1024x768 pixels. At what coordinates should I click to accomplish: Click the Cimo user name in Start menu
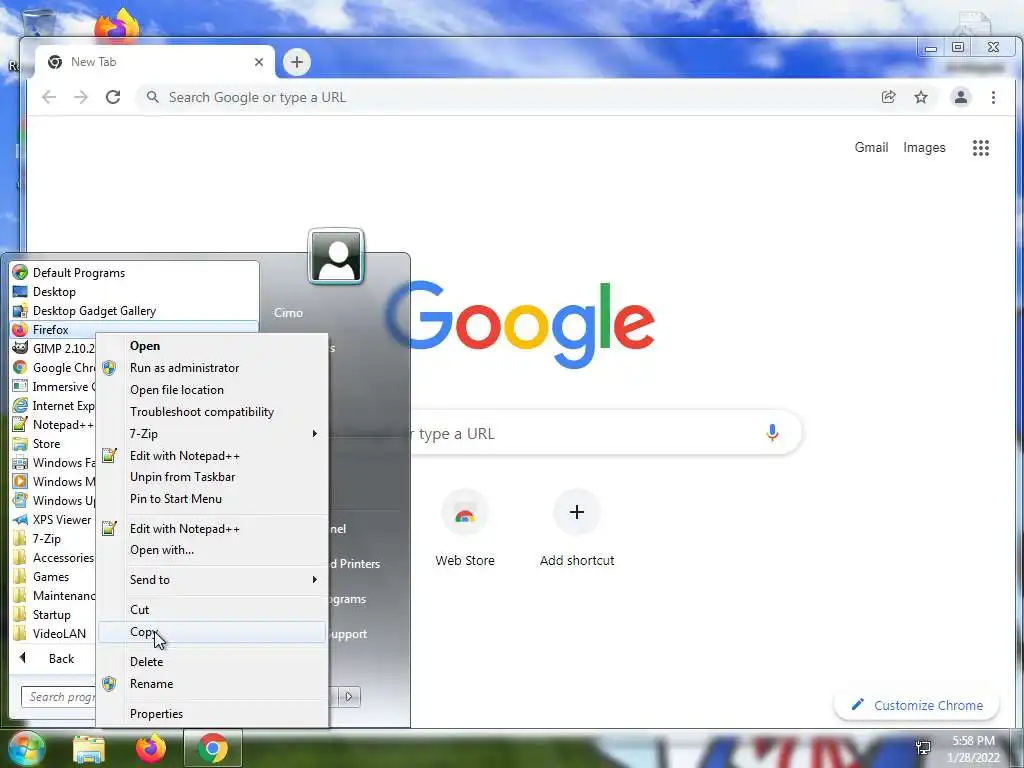click(288, 313)
